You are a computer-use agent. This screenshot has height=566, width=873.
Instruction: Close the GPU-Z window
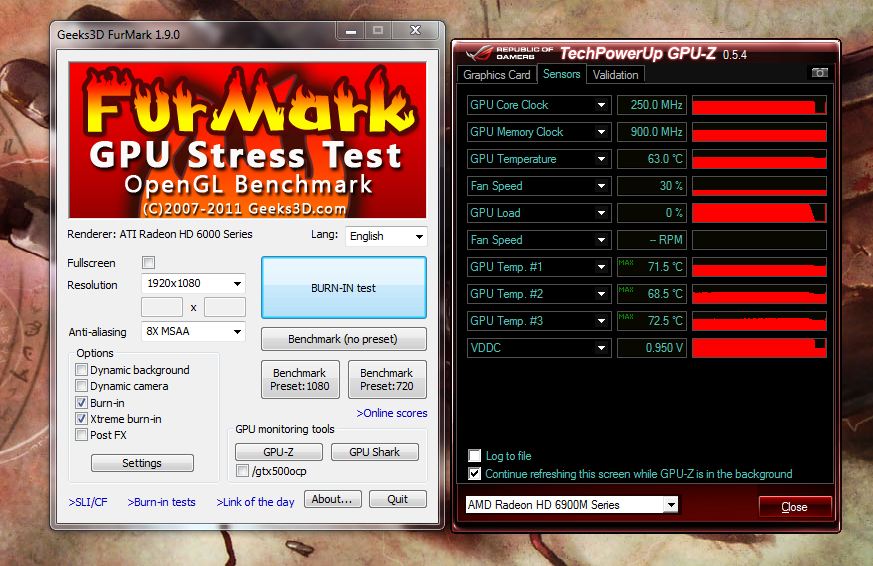point(794,507)
